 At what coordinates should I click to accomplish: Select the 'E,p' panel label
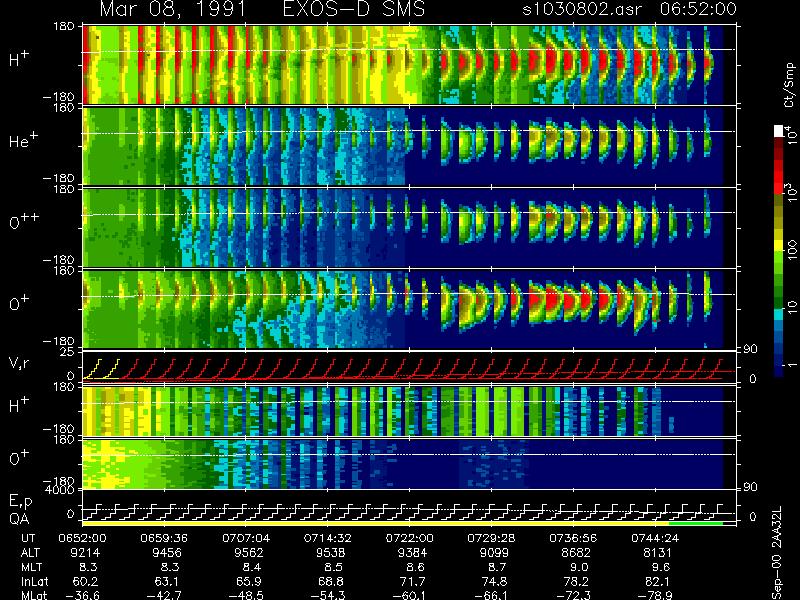coord(20,503)
